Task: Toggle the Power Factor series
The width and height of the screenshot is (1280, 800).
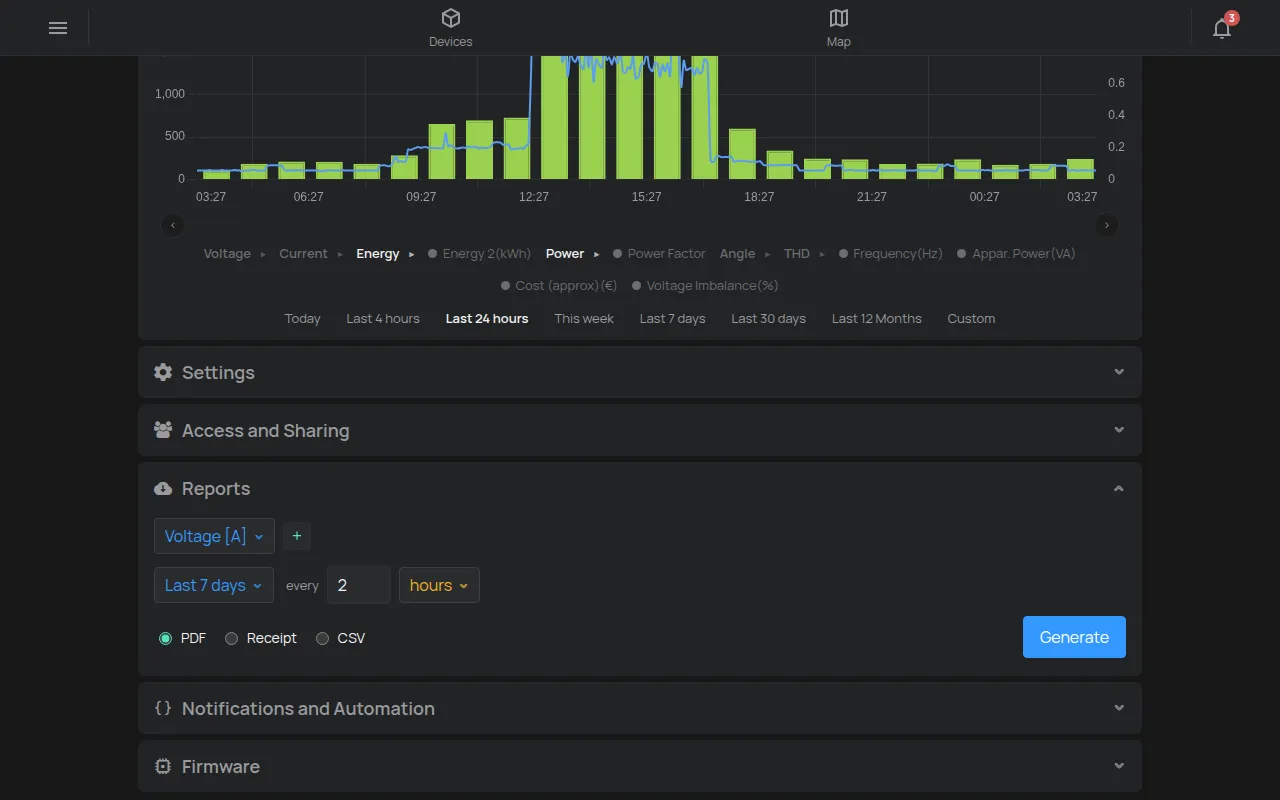Action: 659,253
